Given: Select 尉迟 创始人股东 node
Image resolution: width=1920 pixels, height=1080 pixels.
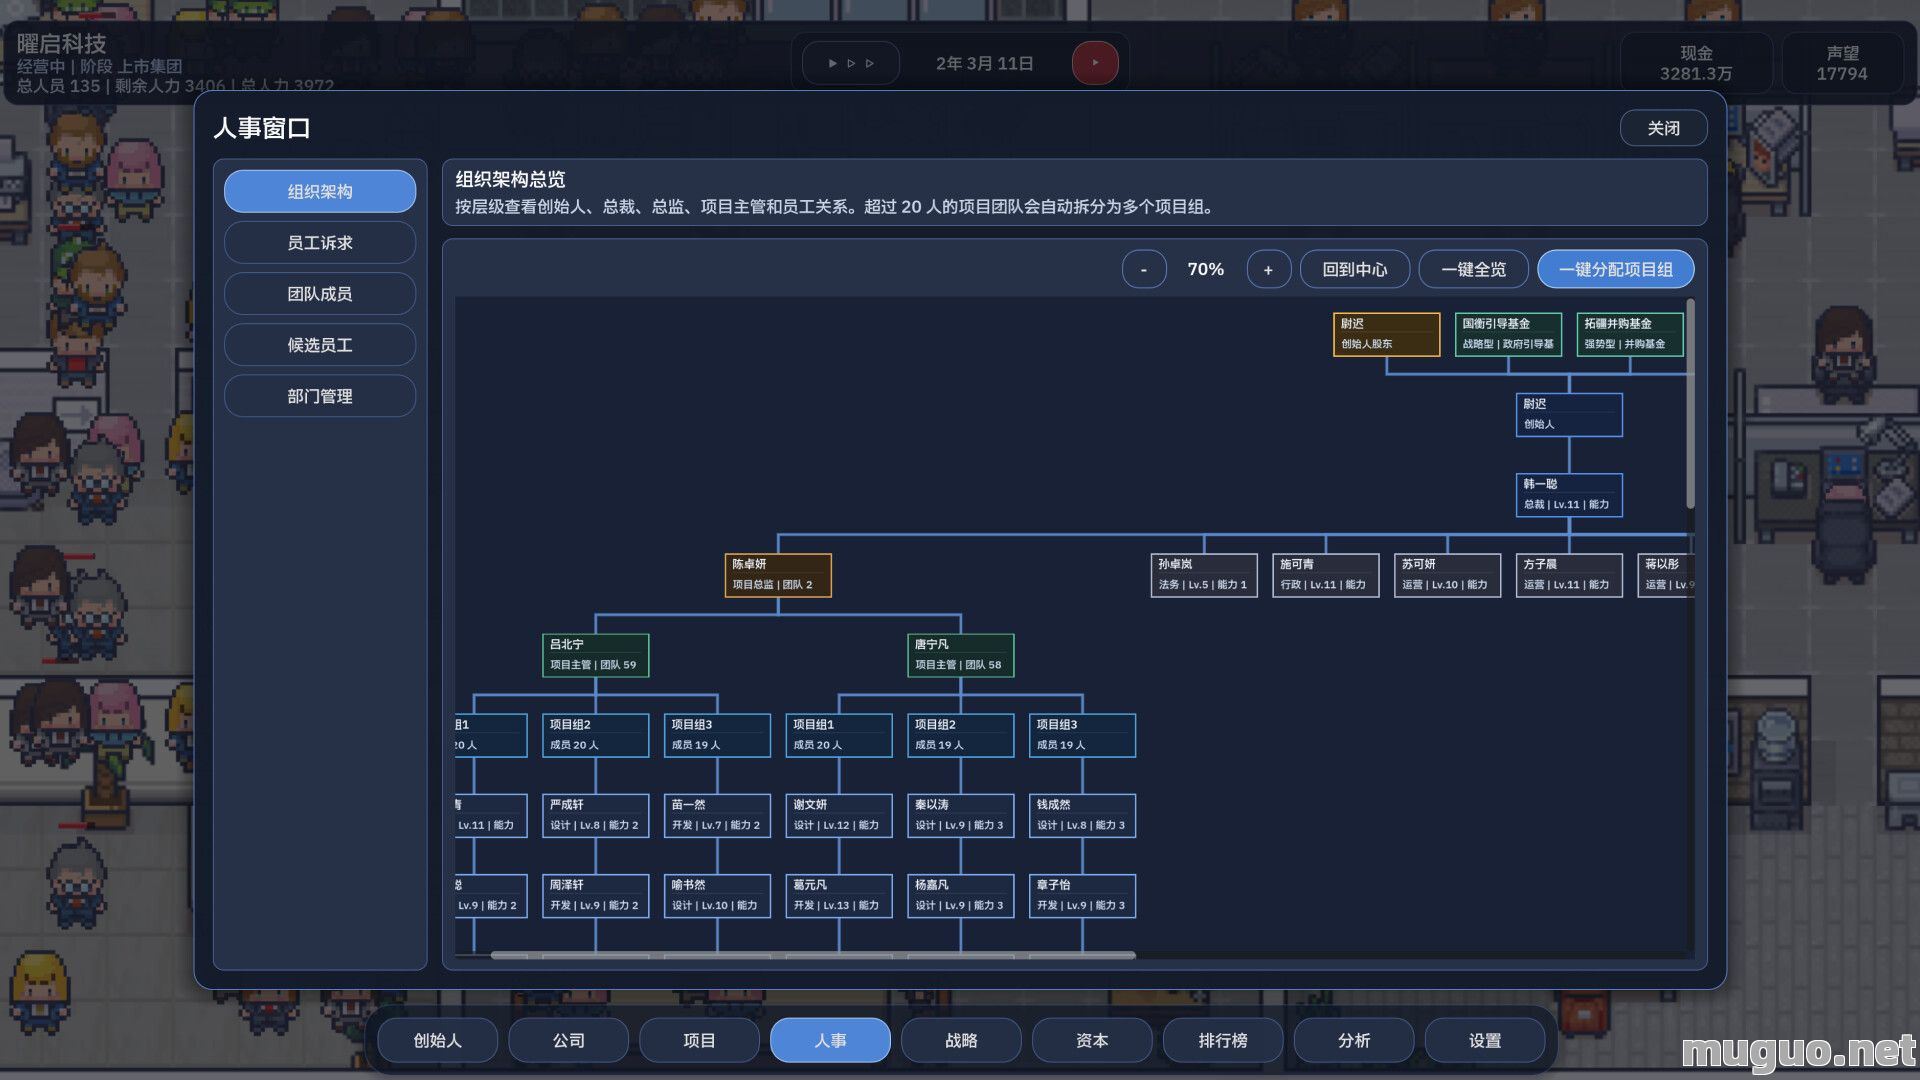Looking at the screenshot, I should click(x=1386, y=334).
